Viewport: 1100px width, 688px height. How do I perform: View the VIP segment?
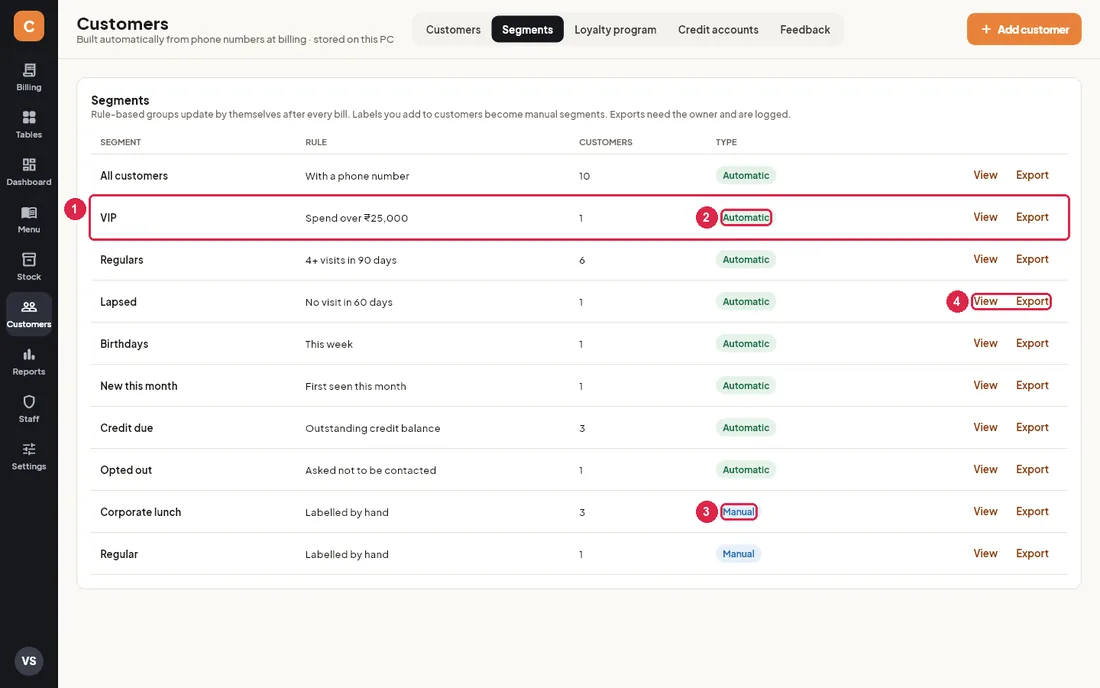985,217
